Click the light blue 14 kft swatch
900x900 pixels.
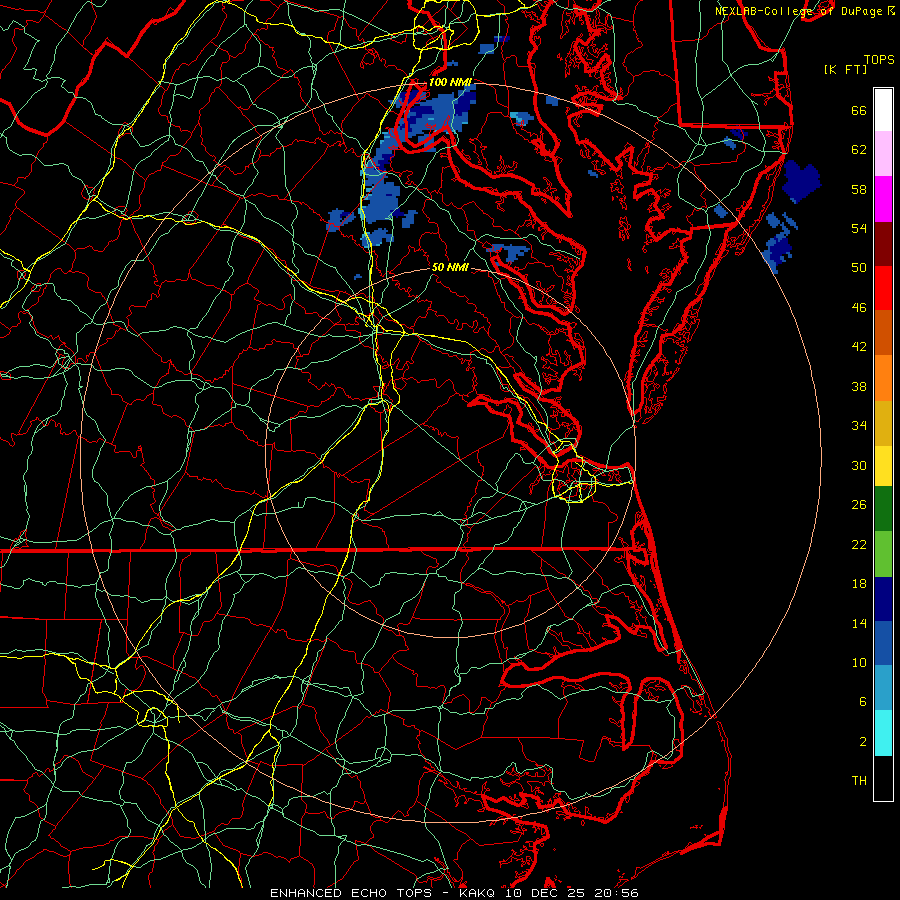[x=883, y=687]
